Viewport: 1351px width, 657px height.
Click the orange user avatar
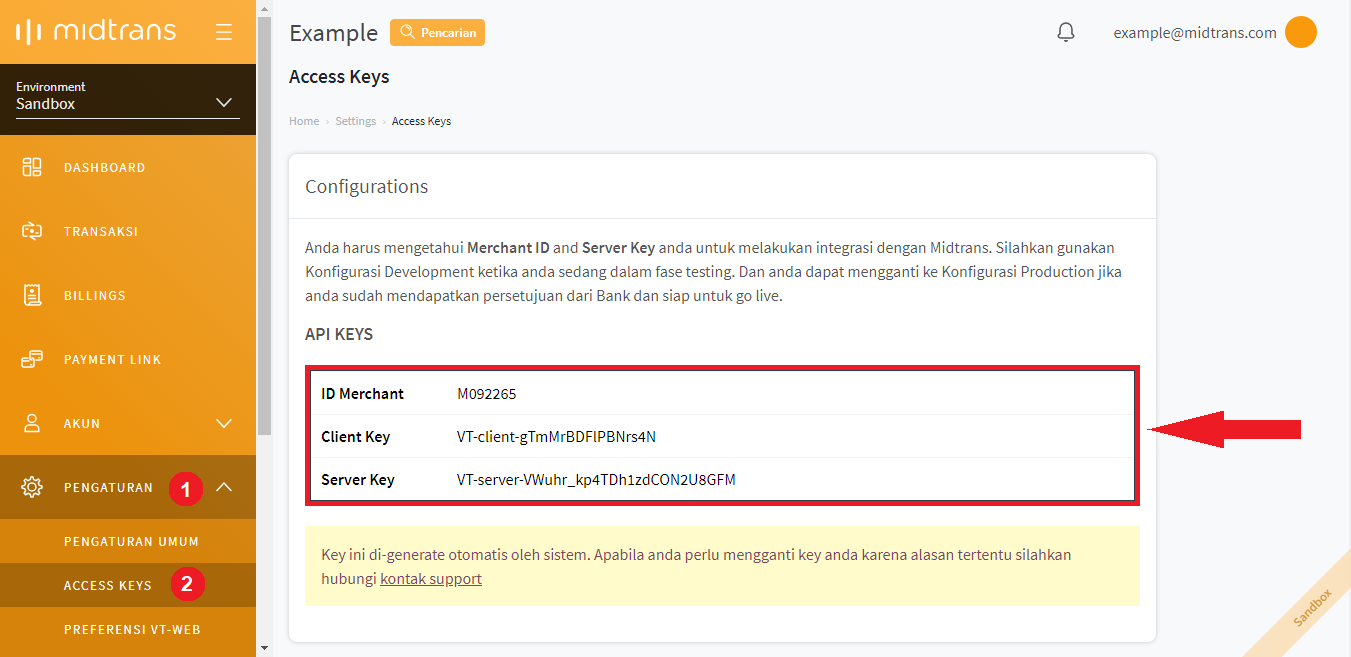[x=1301, y=33]
